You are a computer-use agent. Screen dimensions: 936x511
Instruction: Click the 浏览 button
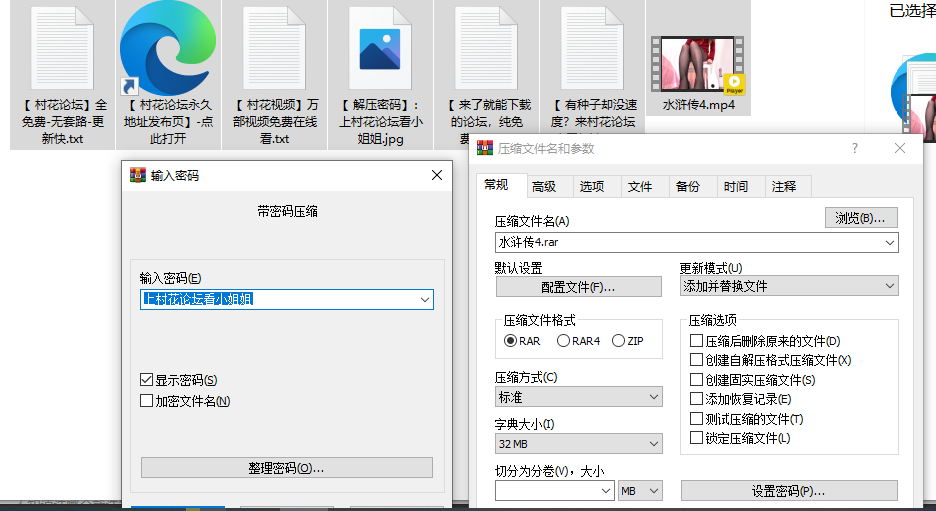861,218
